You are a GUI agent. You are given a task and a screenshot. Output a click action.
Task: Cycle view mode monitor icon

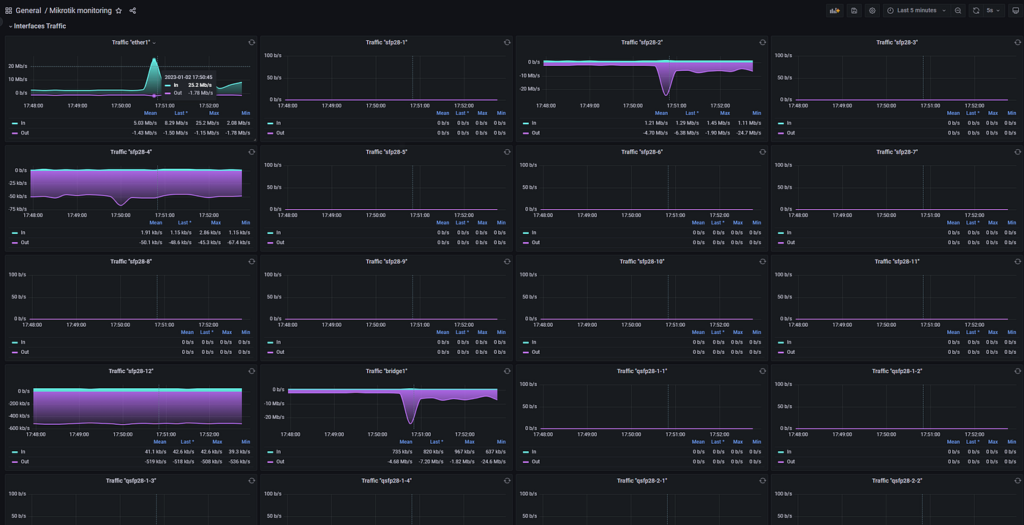[x=1015, y=10]
